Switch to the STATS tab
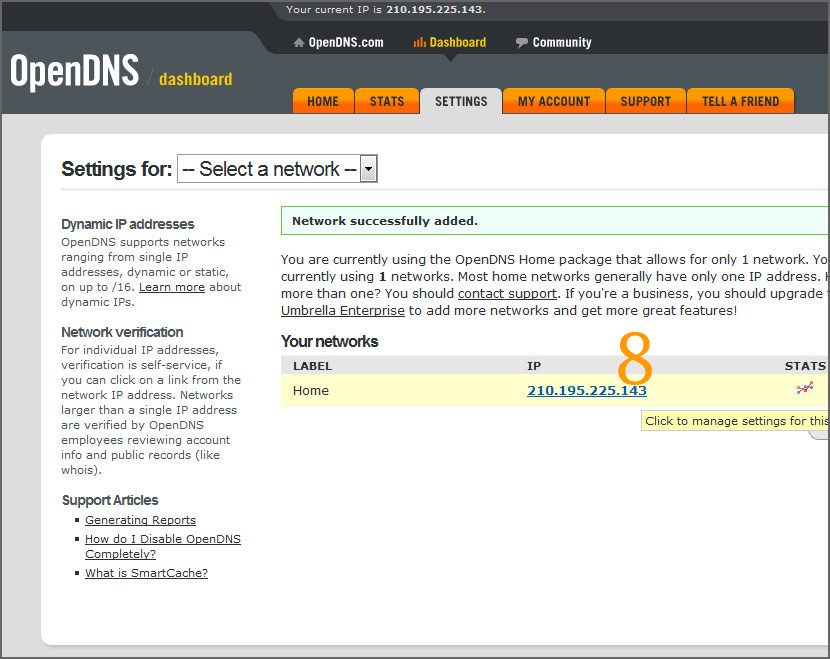This screenshot has height=659, width=830. tap(387, 101)
